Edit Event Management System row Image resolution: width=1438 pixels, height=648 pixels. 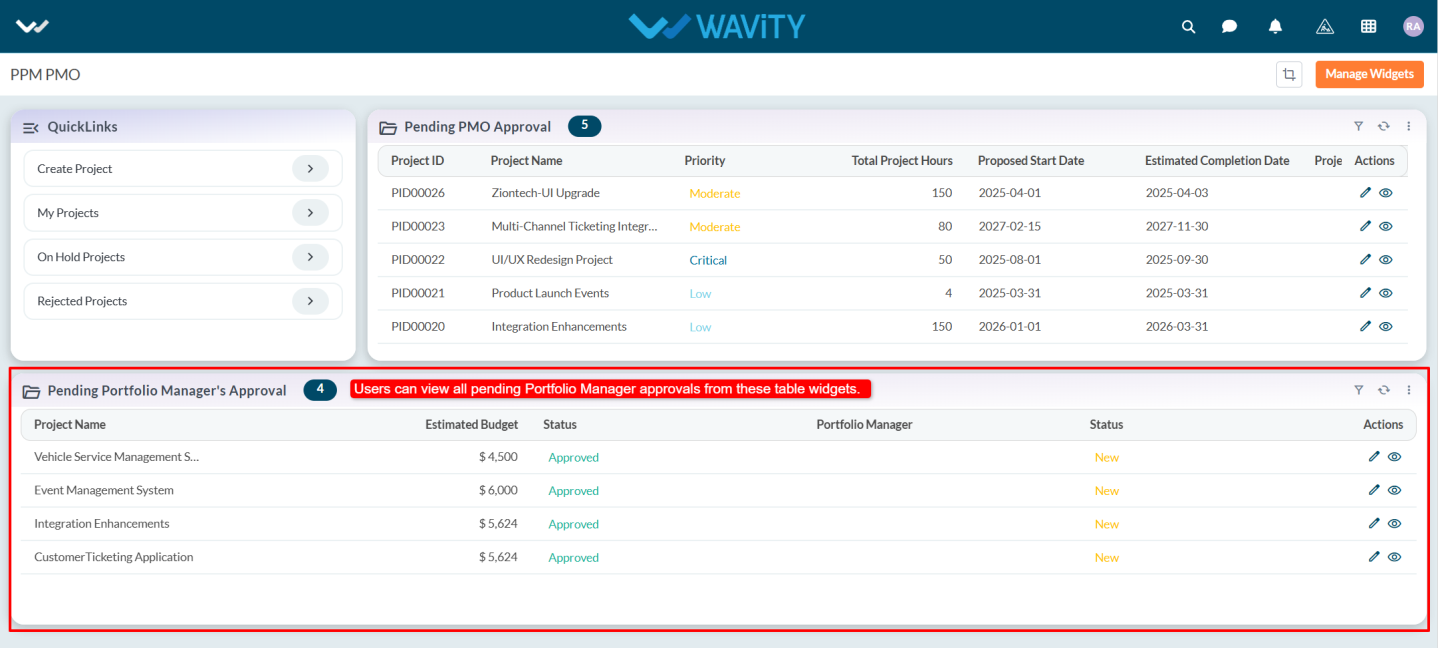(x=1374, y=490)
